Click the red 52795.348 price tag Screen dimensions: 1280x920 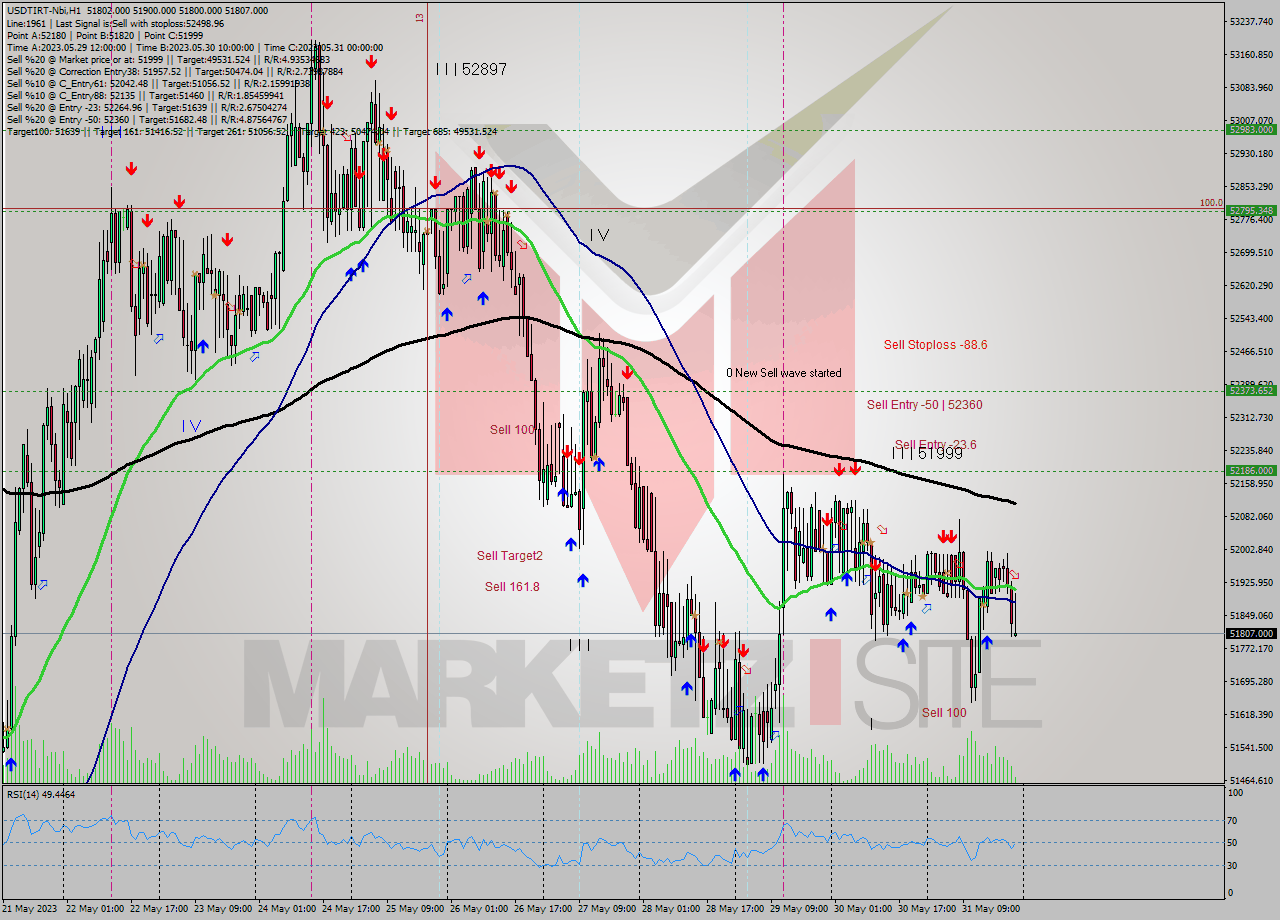(1251, 210)
